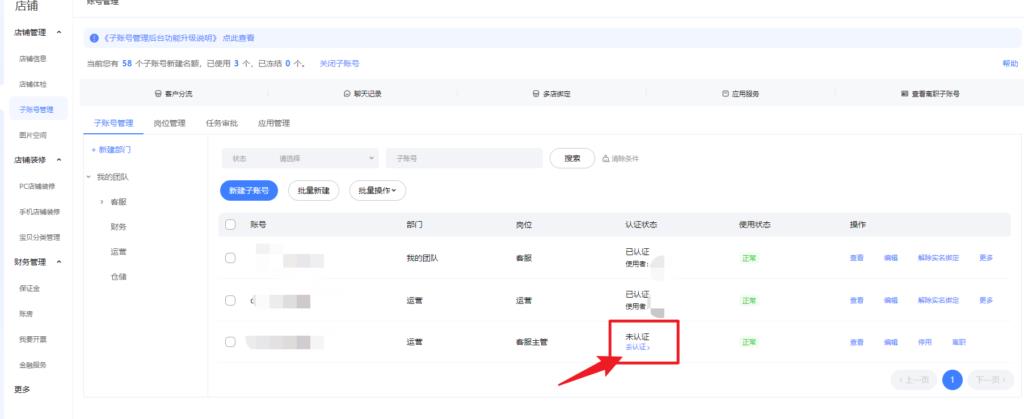1024x419 pixels.
Task: Collapse the 店铺装修 sidebar section
Action: 59,160
